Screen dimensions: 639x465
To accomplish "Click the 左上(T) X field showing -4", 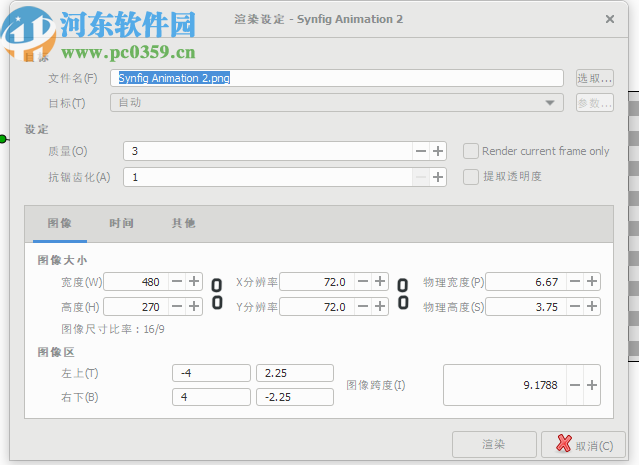I will point(211,373).
